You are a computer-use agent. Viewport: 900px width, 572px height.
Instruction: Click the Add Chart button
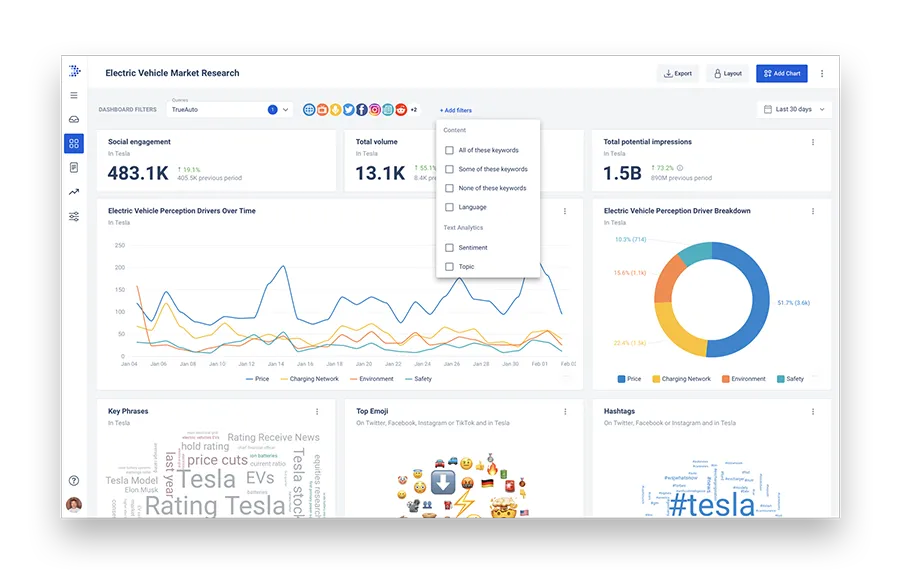click(782, 73)
